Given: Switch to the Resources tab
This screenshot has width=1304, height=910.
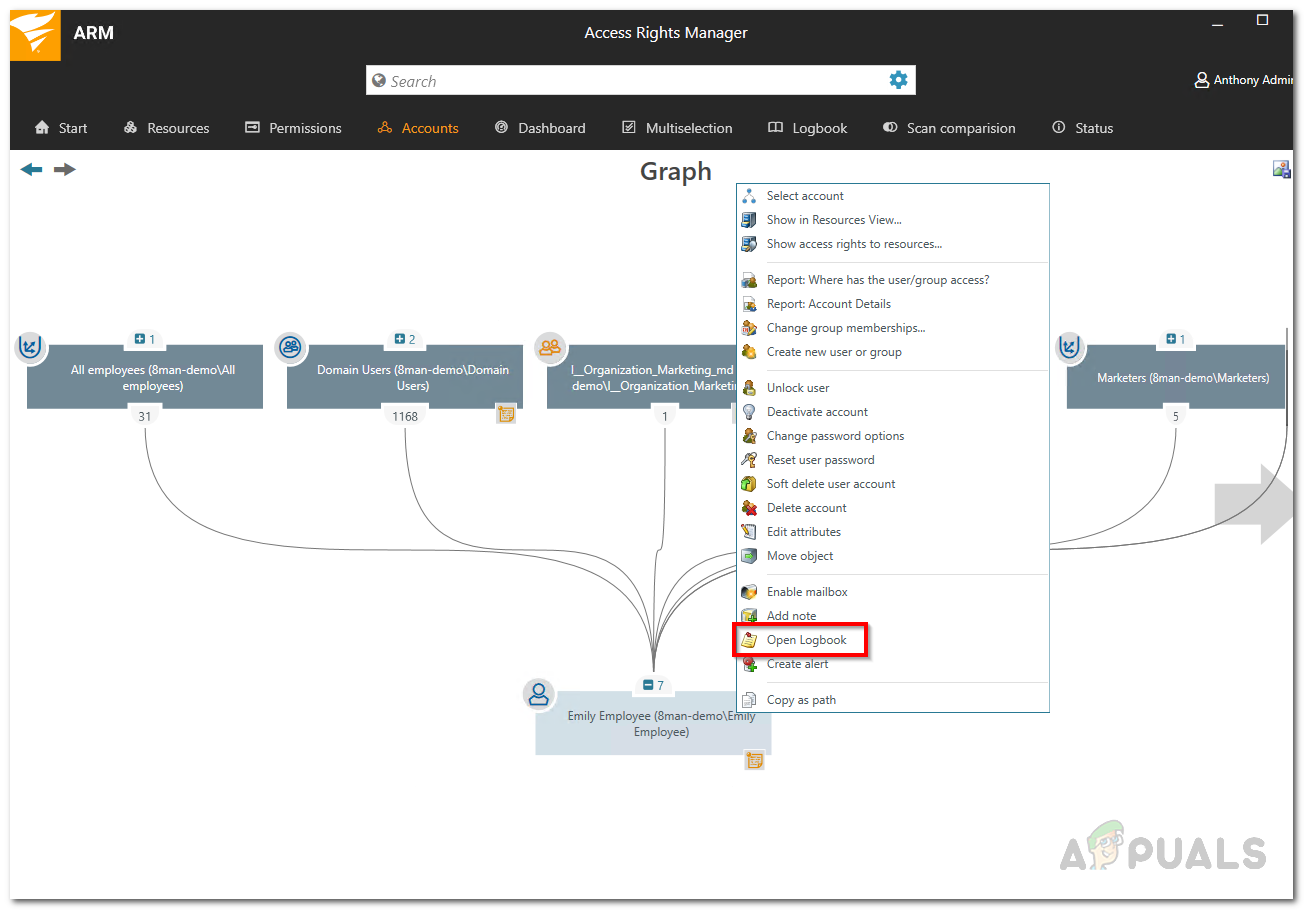Looking at the screenshot, I should pyautogui.click(x=166, y=128).
